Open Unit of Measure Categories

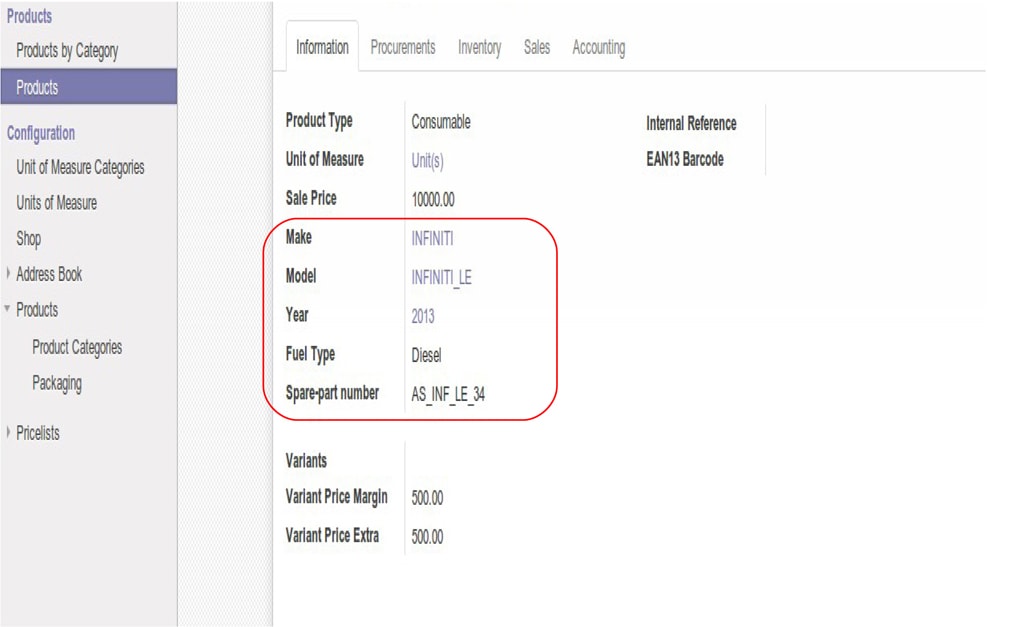click(x=80, y=168)
